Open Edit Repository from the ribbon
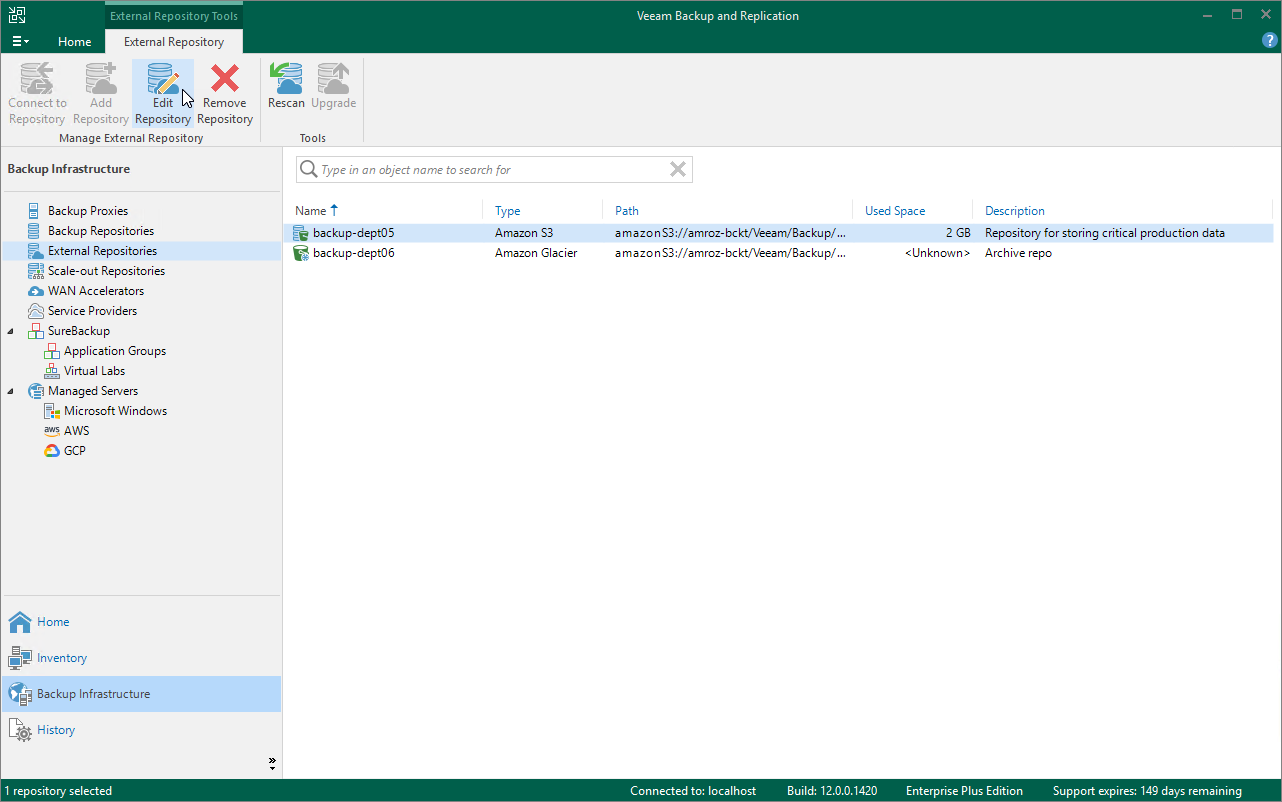This screenshot has width=1282, height=802. 162,90
